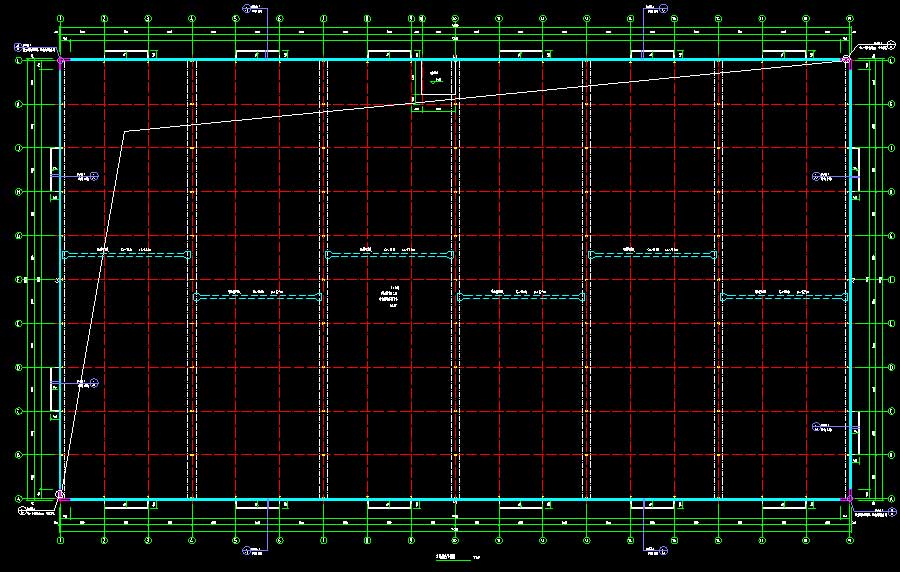Select magenta corner column at top-left
The image size is (900, 572).
pyautogui.click(x=61, y=60)
